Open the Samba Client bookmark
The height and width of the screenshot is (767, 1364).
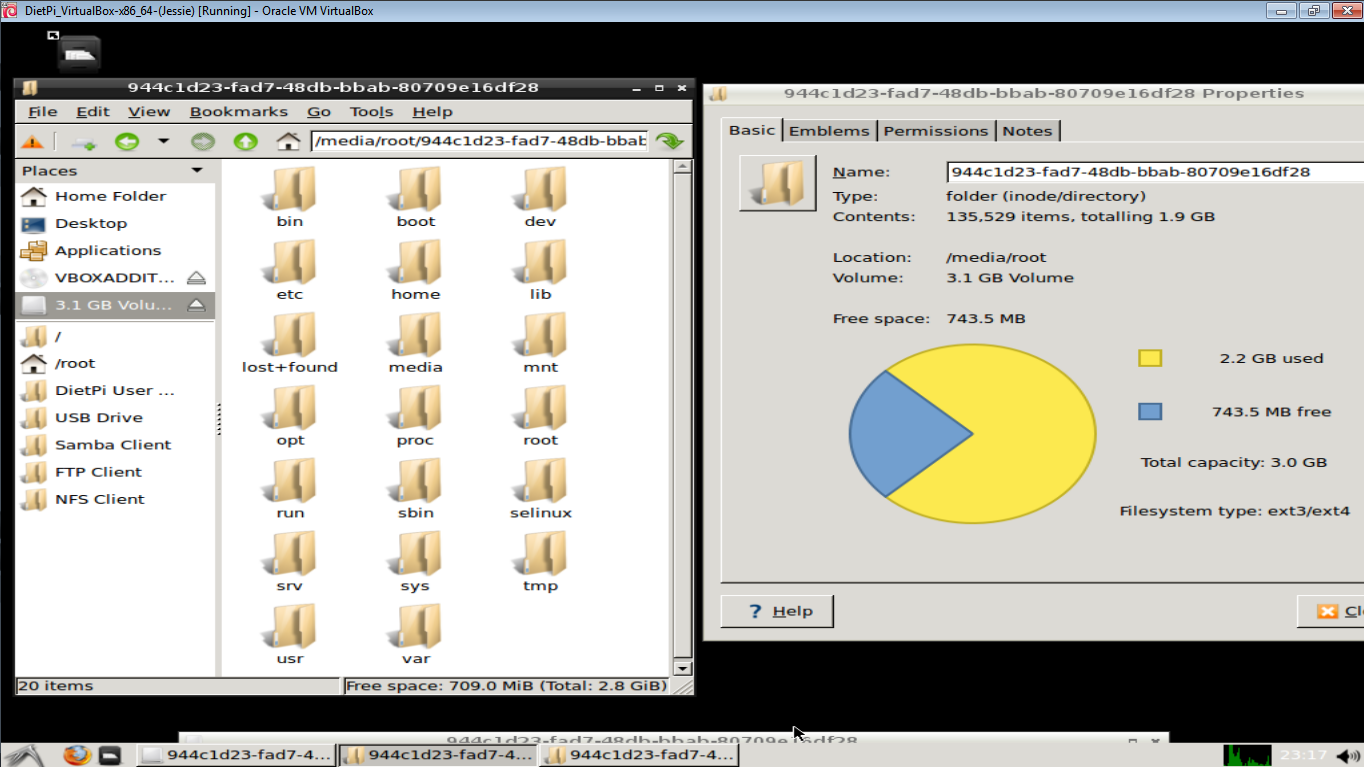coord(115,444)
